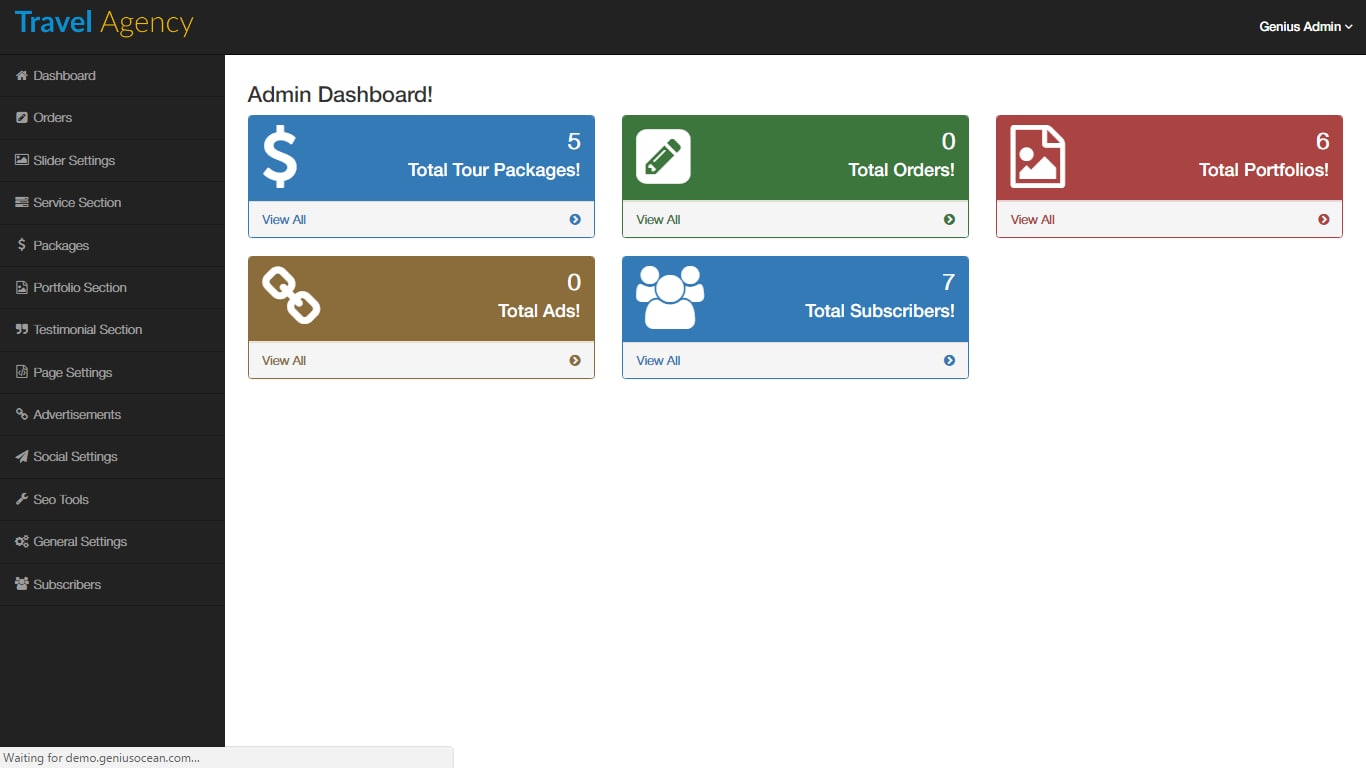
Task: Select the wrench icon for Seo Tools
Action: click(x=20, y=499)
